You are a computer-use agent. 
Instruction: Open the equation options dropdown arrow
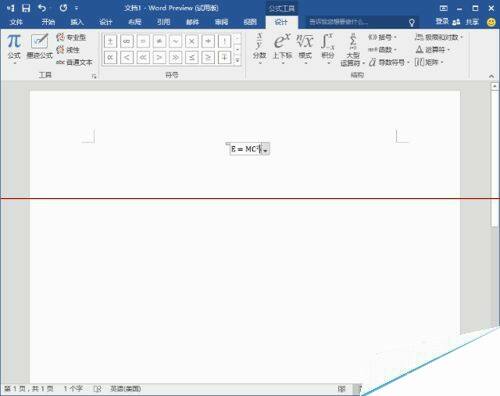click(x=266, y=149)
